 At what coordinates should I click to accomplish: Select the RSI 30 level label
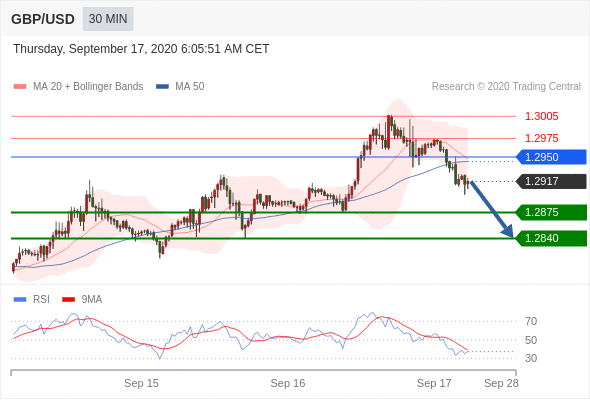(x=531, y=358)
